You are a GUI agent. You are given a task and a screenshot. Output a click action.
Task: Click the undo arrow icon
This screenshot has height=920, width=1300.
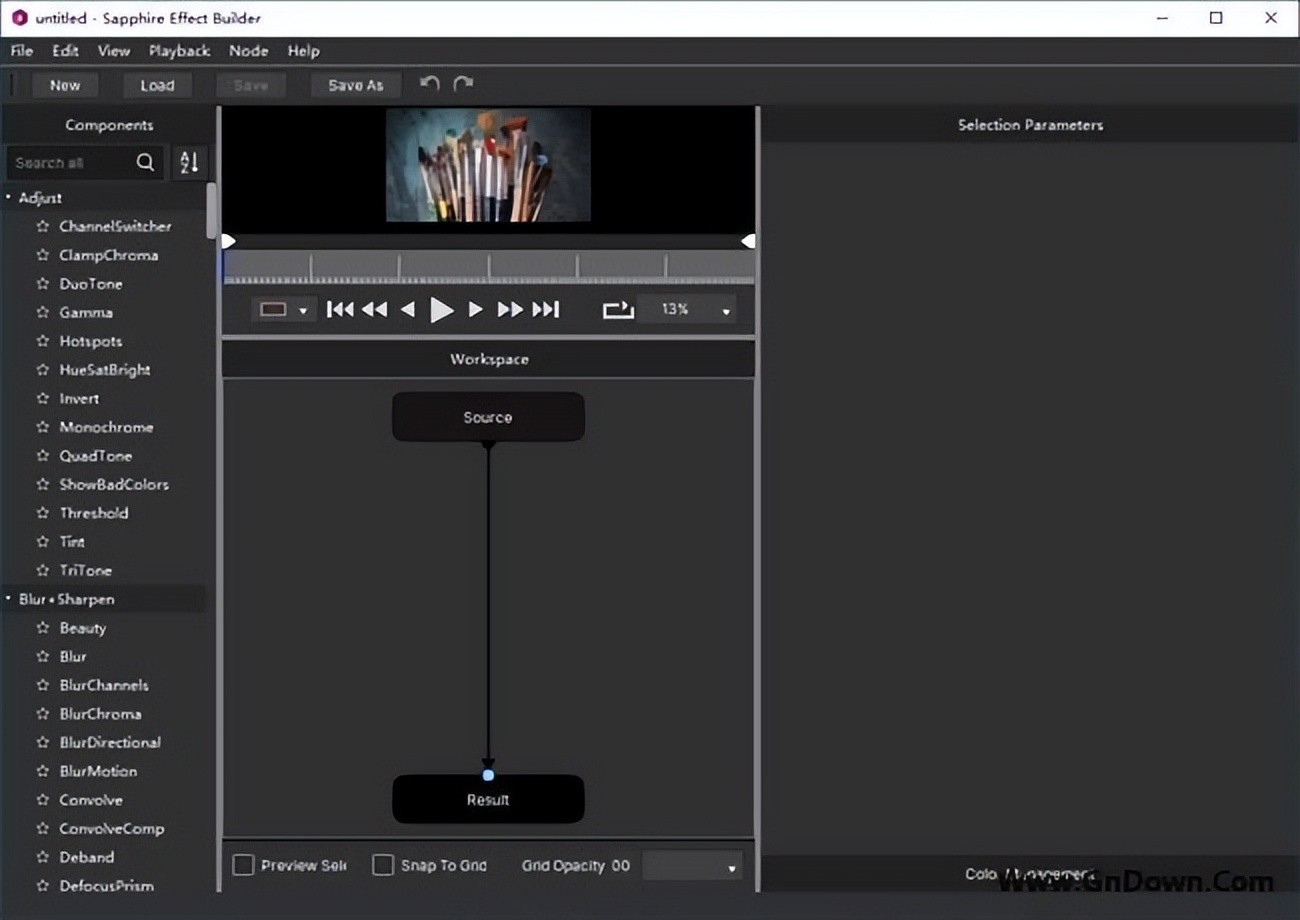click(430, 84)
